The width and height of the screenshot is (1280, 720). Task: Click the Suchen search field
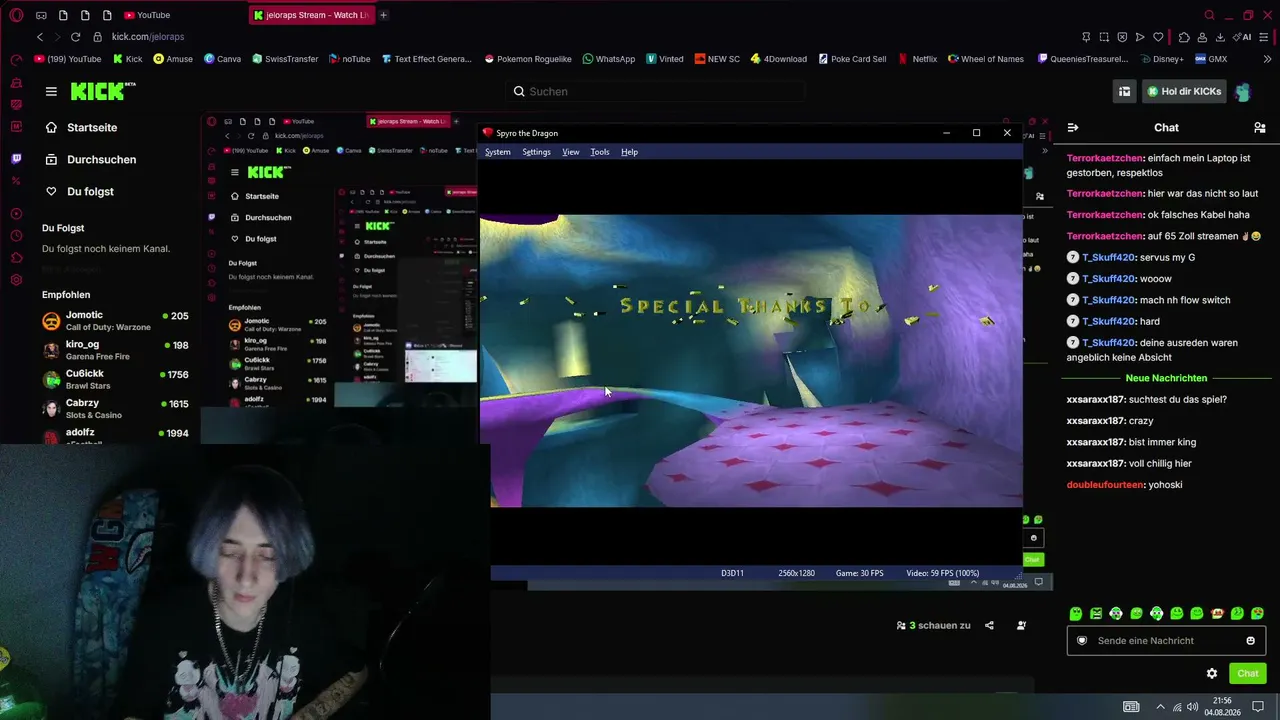655,92
